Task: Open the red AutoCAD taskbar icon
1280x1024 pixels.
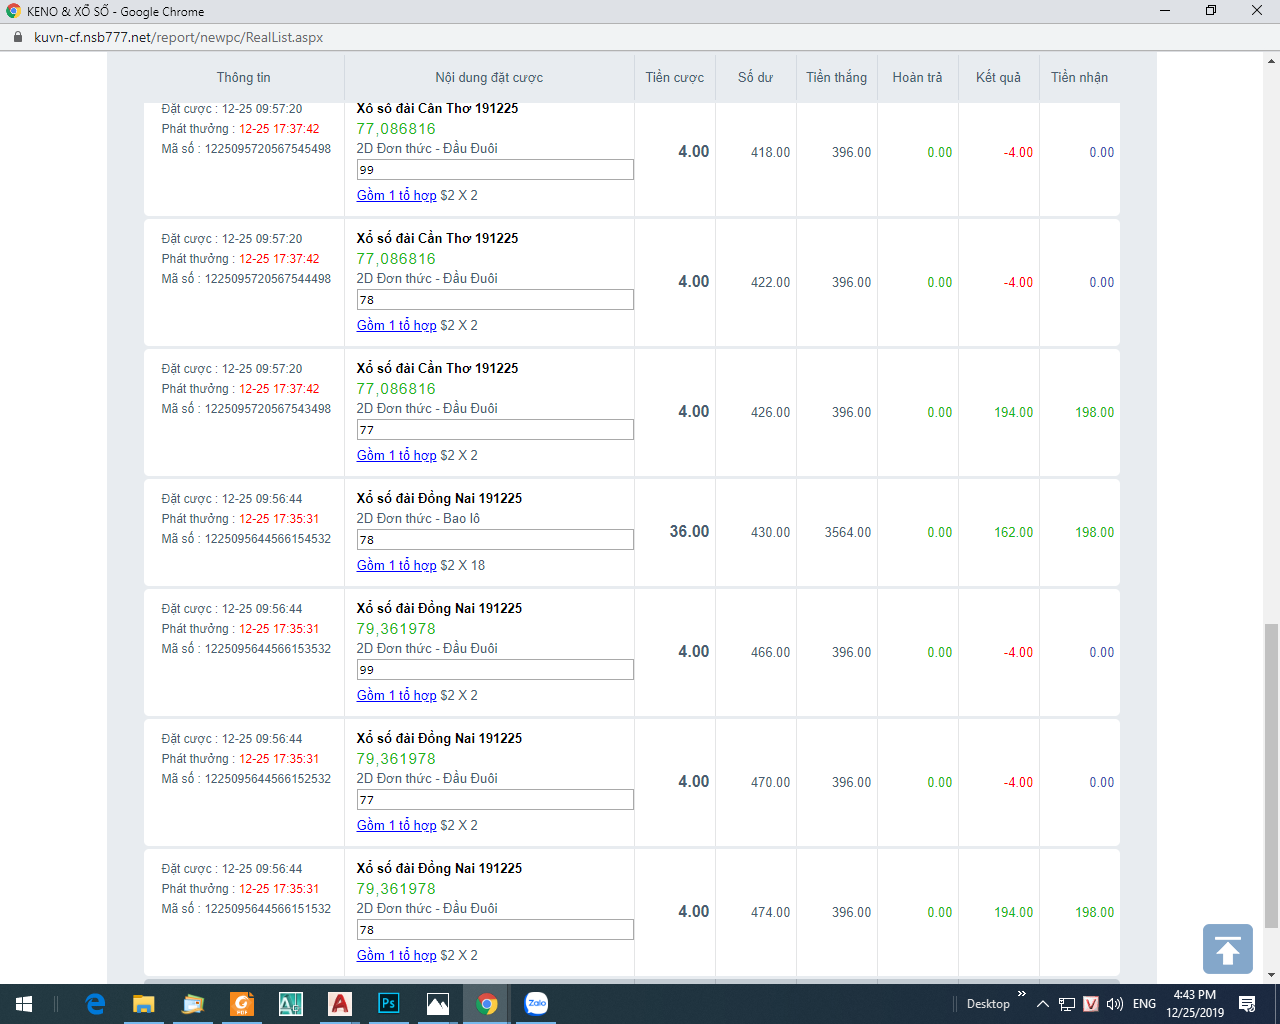Action: tap(340, 1004)
